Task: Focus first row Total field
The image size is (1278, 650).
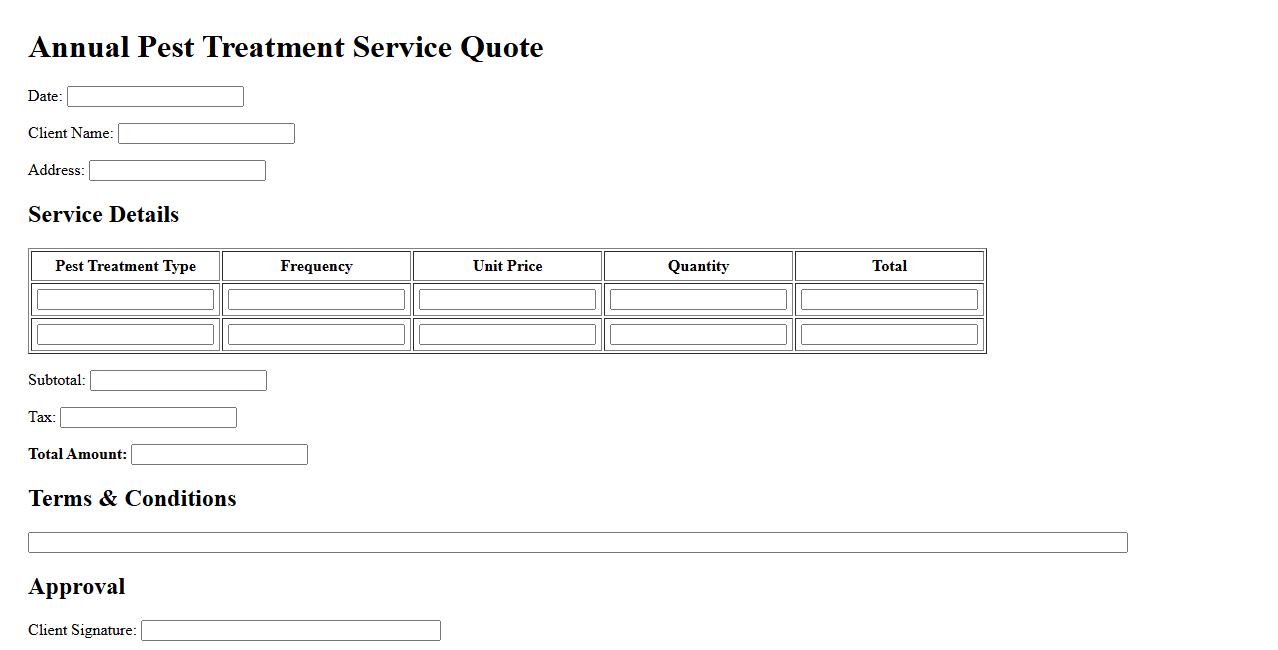Action: pyautogui.click(x=889, y=300)
